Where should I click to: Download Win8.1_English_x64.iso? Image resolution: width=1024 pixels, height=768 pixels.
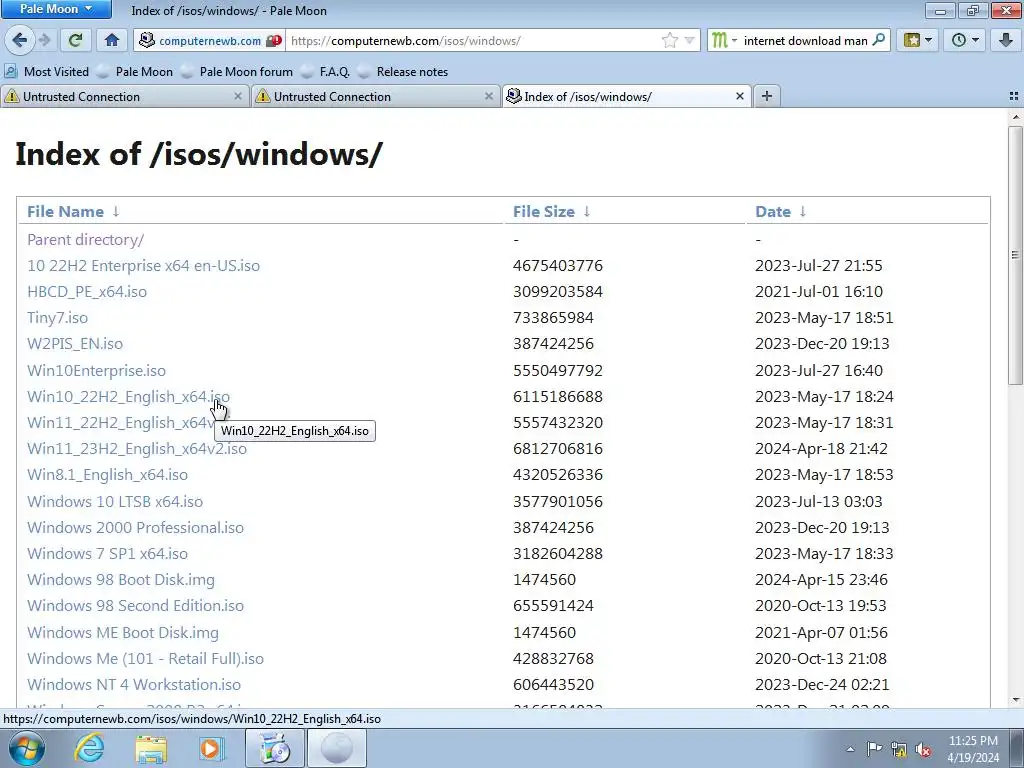[x=108, y=475]
